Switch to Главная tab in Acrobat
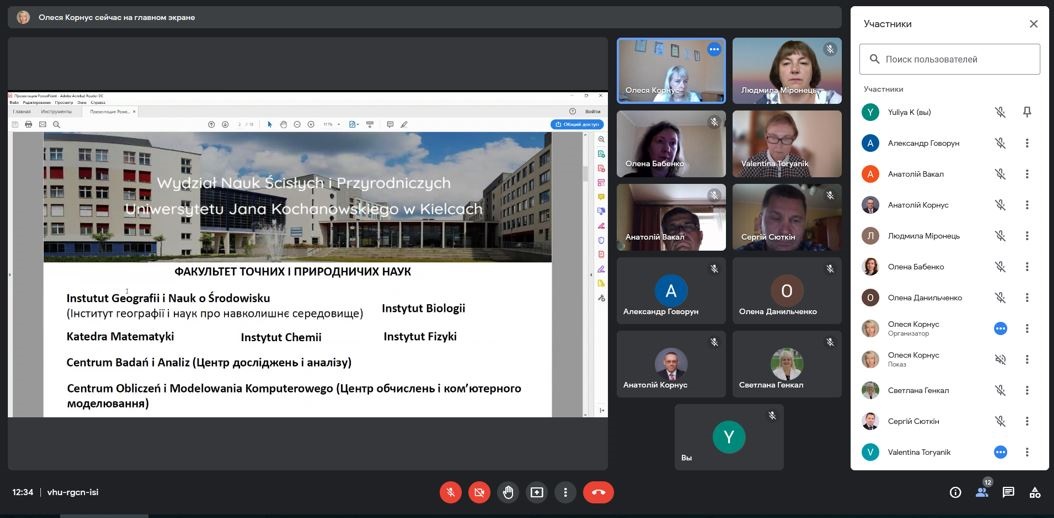 pyautogui.click(x=22, y=112)
